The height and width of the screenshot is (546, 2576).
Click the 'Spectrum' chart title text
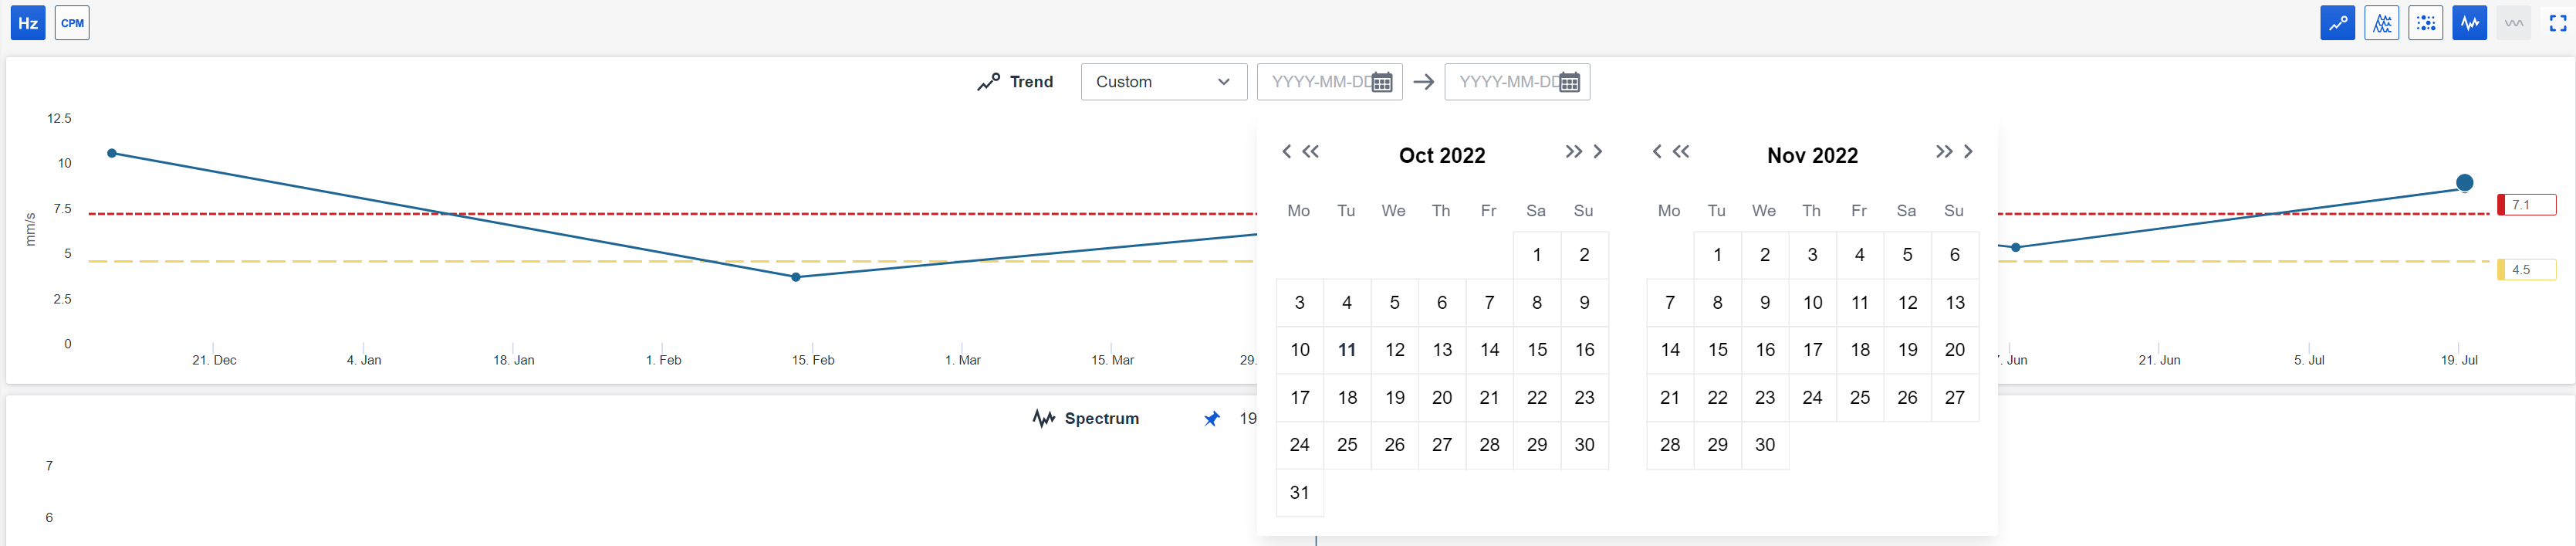pos(1102,419)
